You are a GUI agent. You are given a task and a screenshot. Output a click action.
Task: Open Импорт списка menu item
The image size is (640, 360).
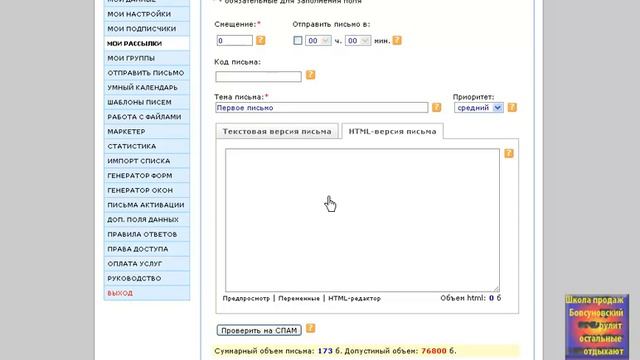147,161
